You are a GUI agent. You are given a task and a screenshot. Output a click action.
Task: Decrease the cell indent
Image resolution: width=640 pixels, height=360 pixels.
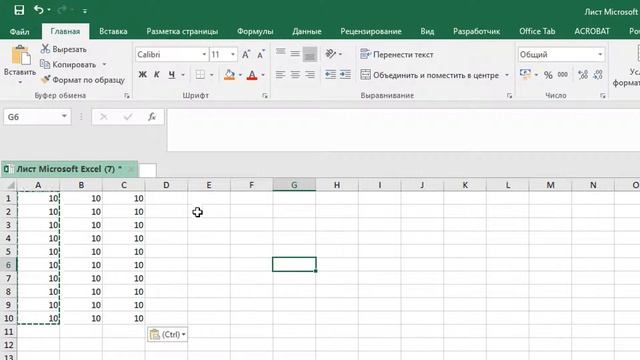[330, 75]
